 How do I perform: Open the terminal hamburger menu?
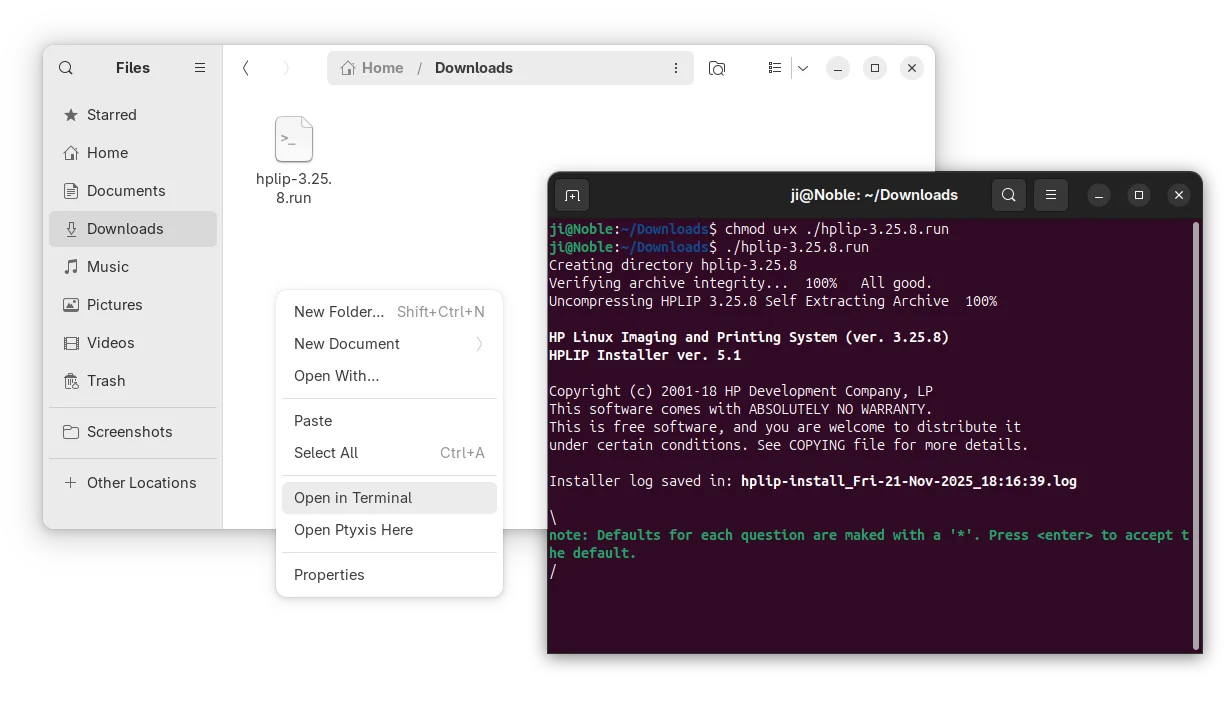[x=1050, y=195]
